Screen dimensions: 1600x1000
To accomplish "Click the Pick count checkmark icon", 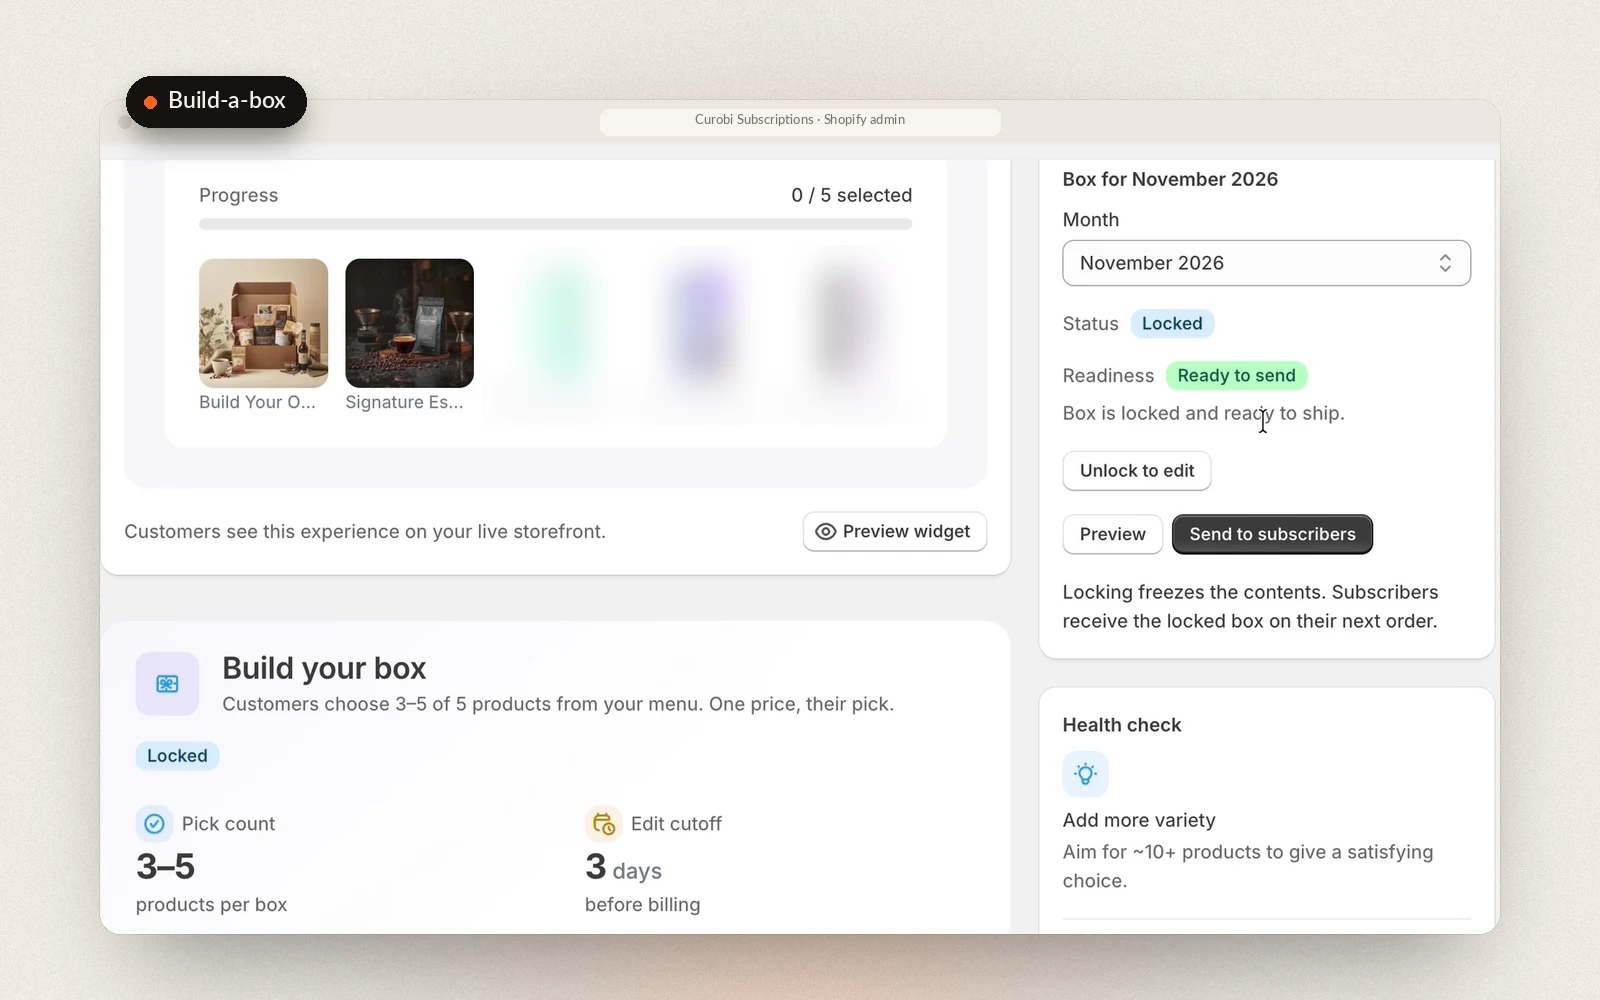I will coord(154,824).
